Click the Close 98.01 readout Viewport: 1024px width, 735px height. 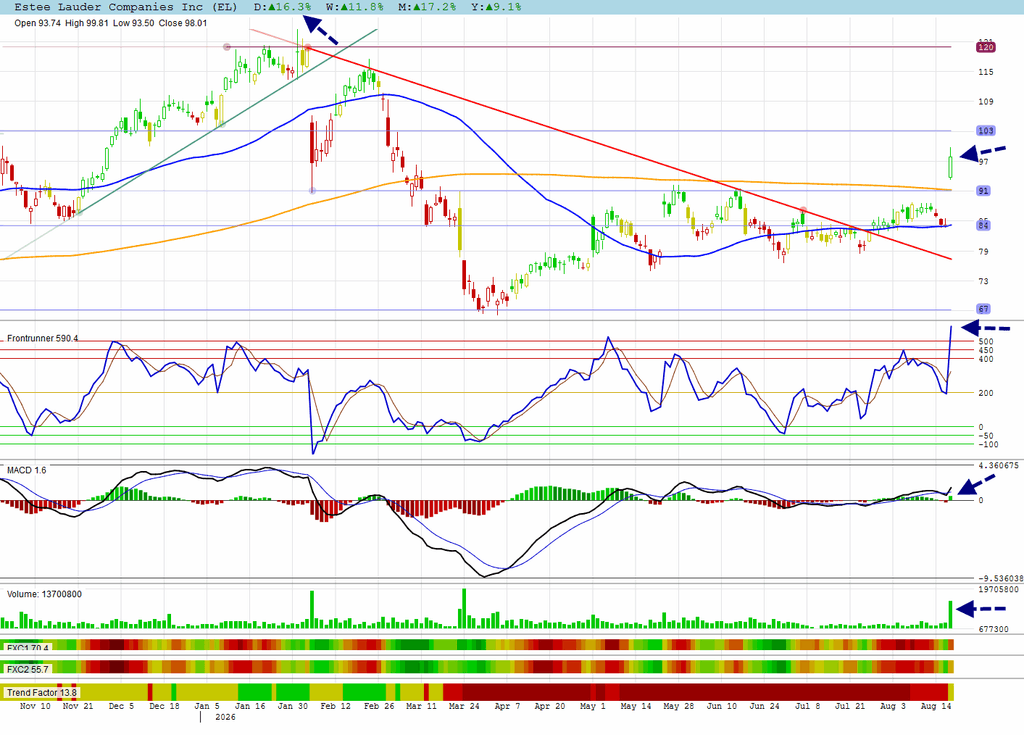183,23
